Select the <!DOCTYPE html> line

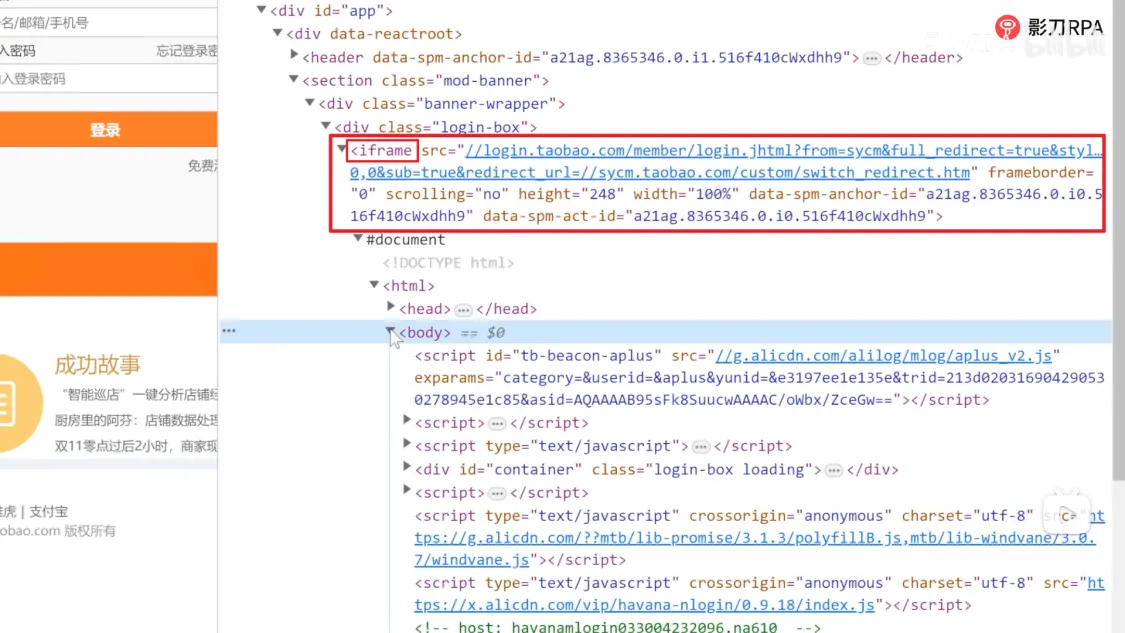[448, 263]
